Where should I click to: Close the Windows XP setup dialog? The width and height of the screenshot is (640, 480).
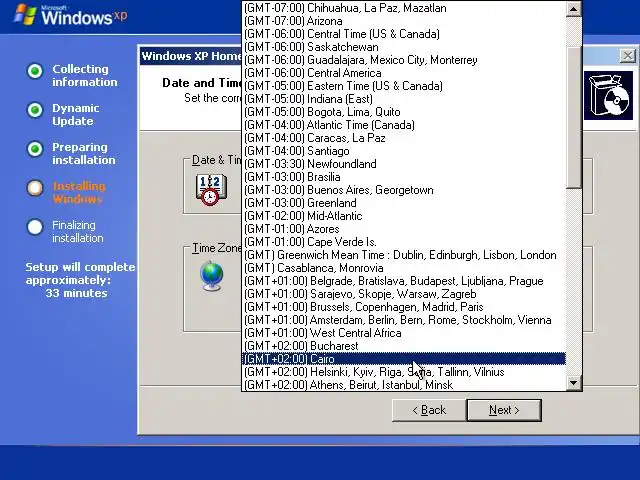(x=627, y=56)
